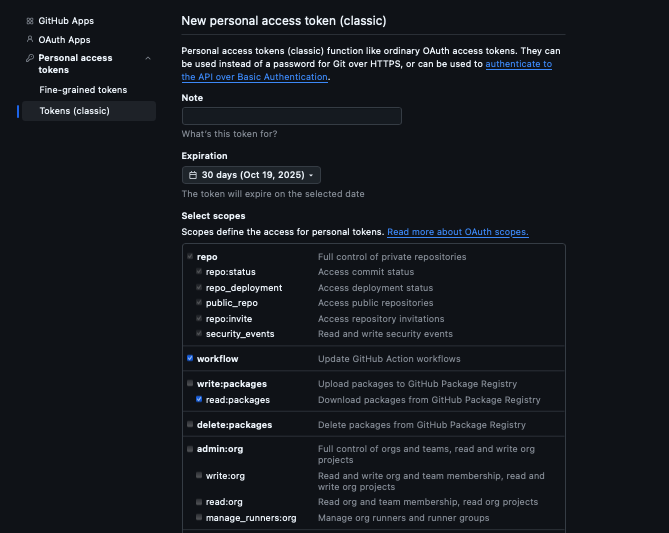Click the GitHub Apps grid icon

point(29,21)
